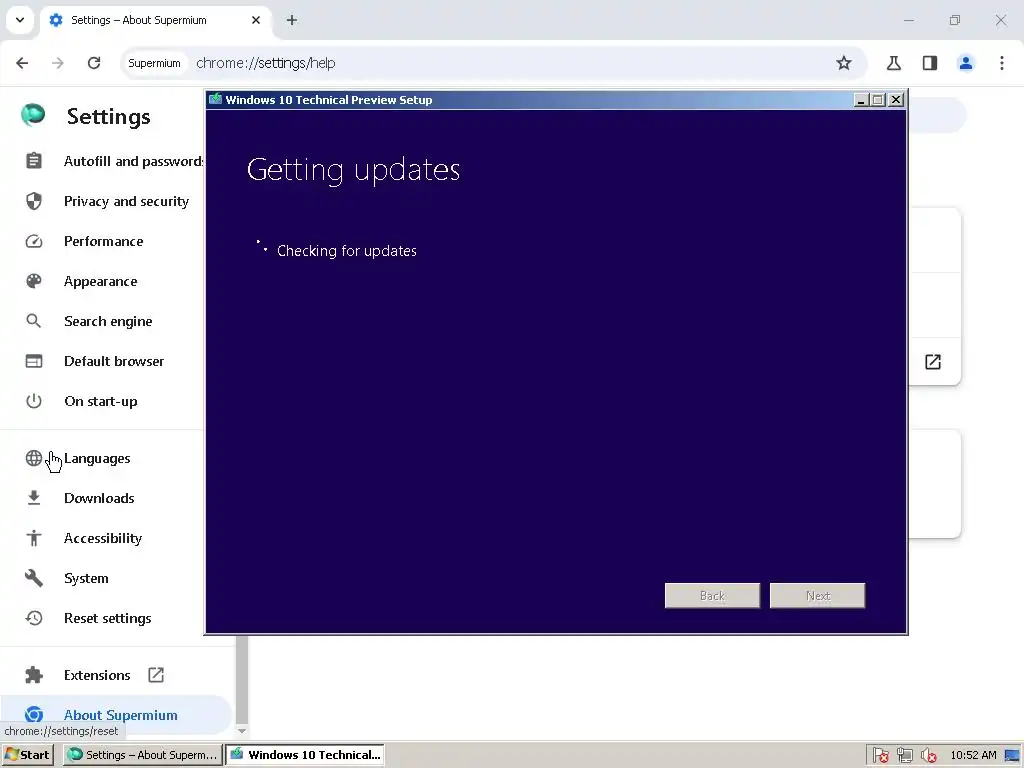
Task: Click the 10:52 AM taskbar clock
Action: coord(973,755)
